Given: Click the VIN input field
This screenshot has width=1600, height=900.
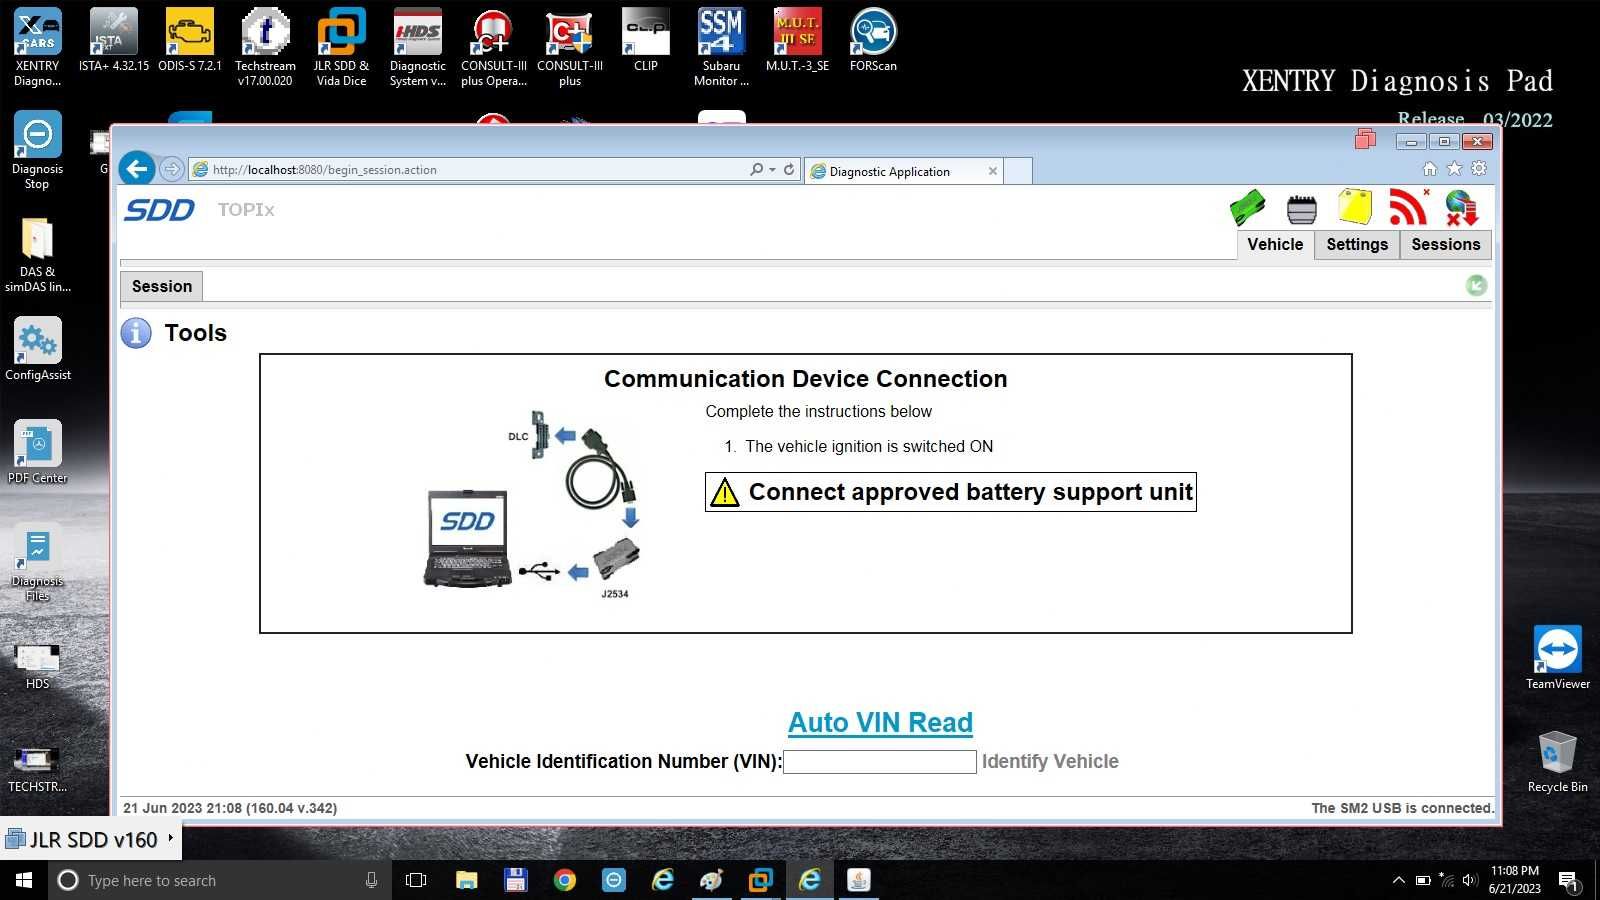Looking at the screenshot, I should [x=880, y=762].
